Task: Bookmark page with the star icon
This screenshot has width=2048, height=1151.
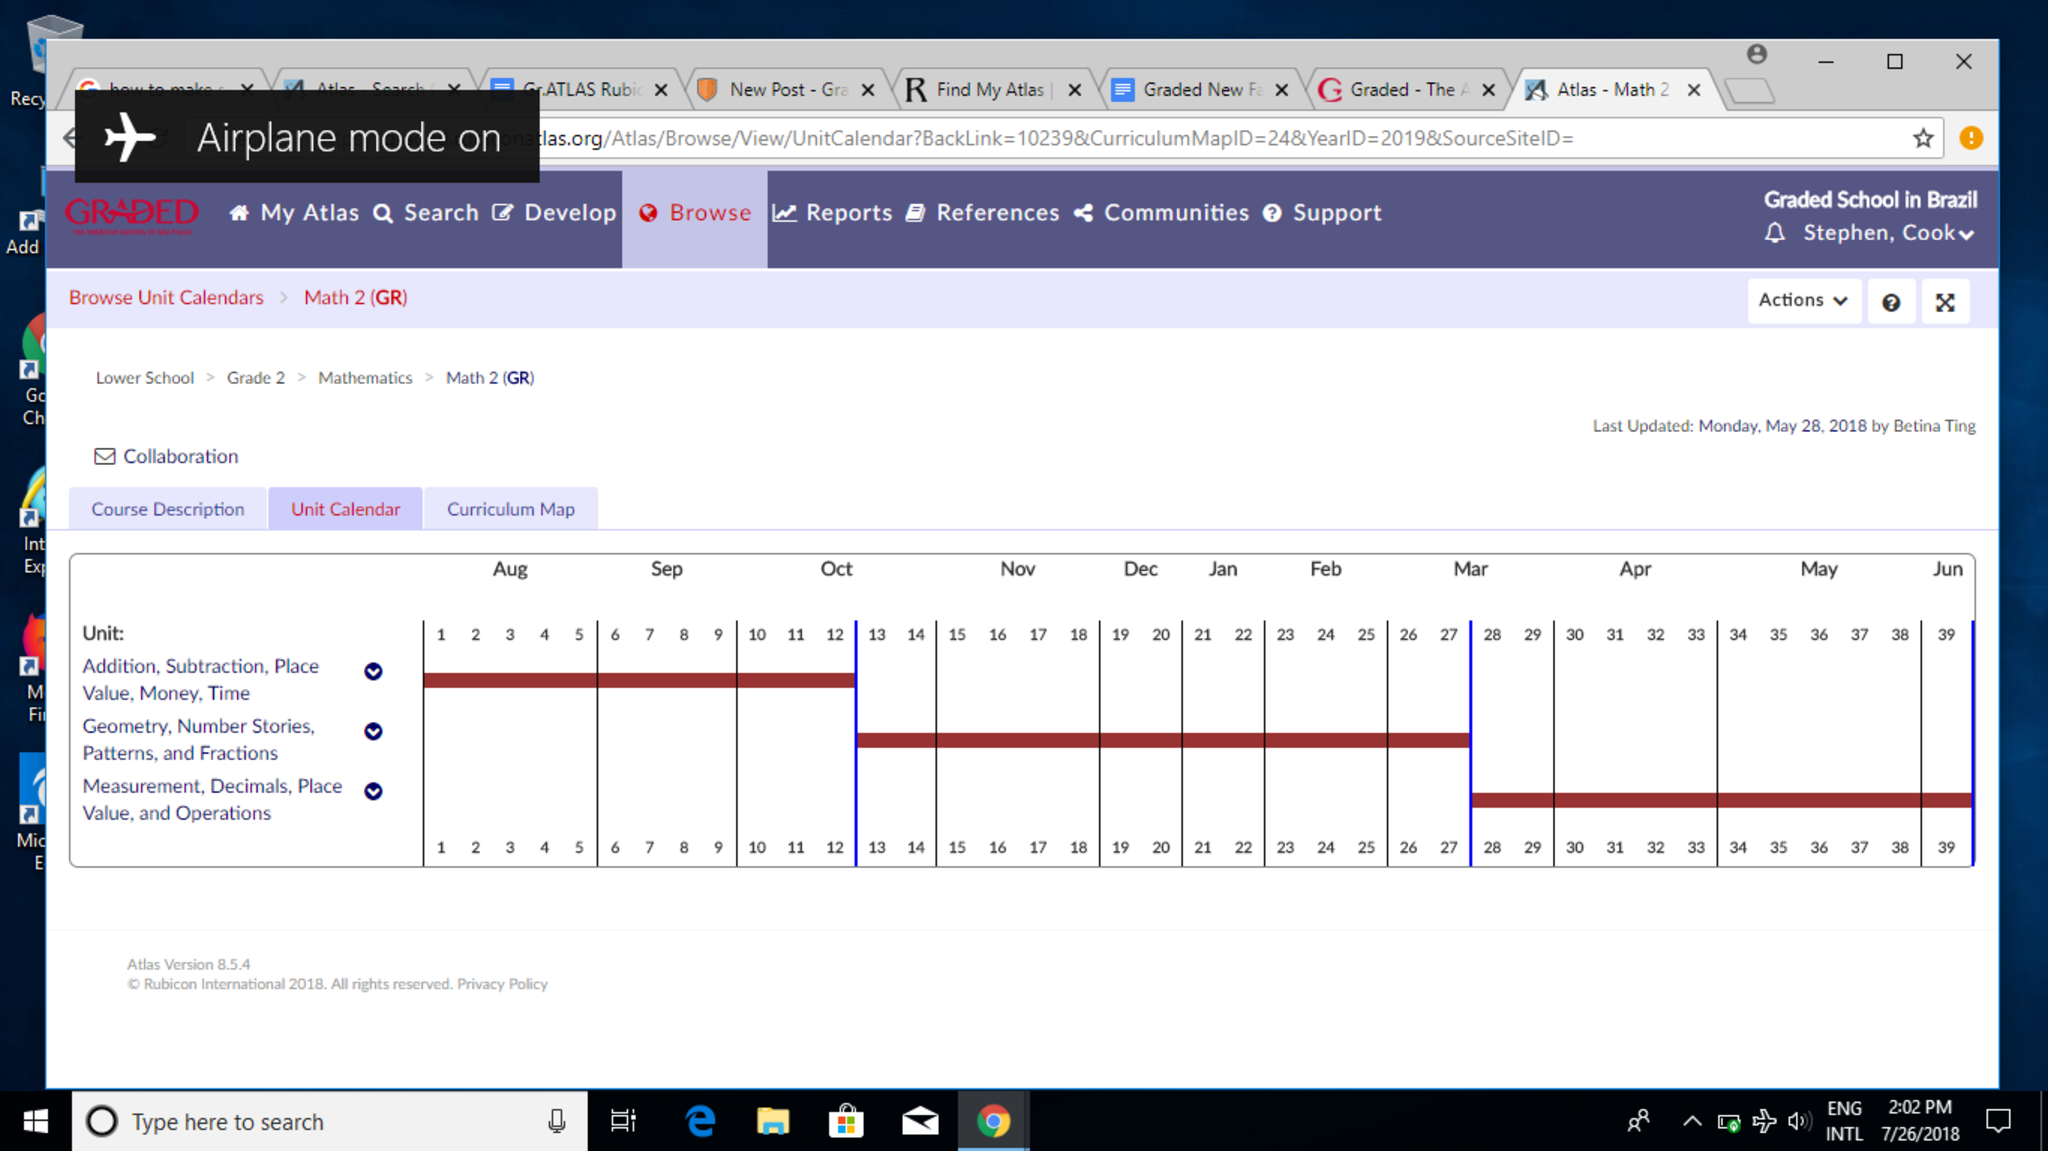Action: [x=1922, y=138]
